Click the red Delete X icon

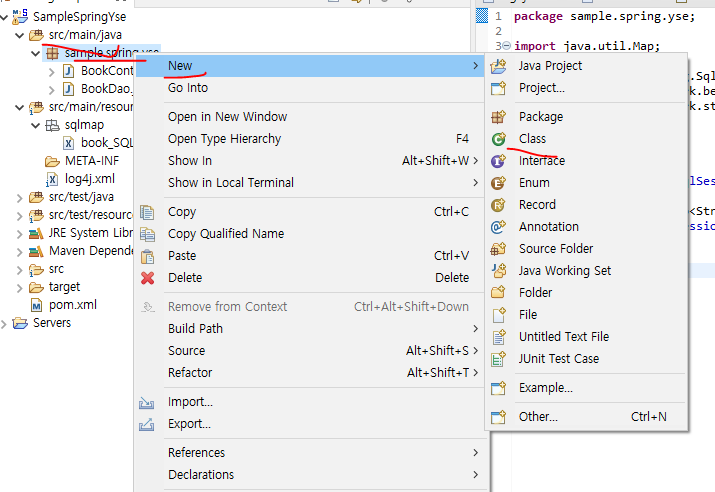click(147, 278)
